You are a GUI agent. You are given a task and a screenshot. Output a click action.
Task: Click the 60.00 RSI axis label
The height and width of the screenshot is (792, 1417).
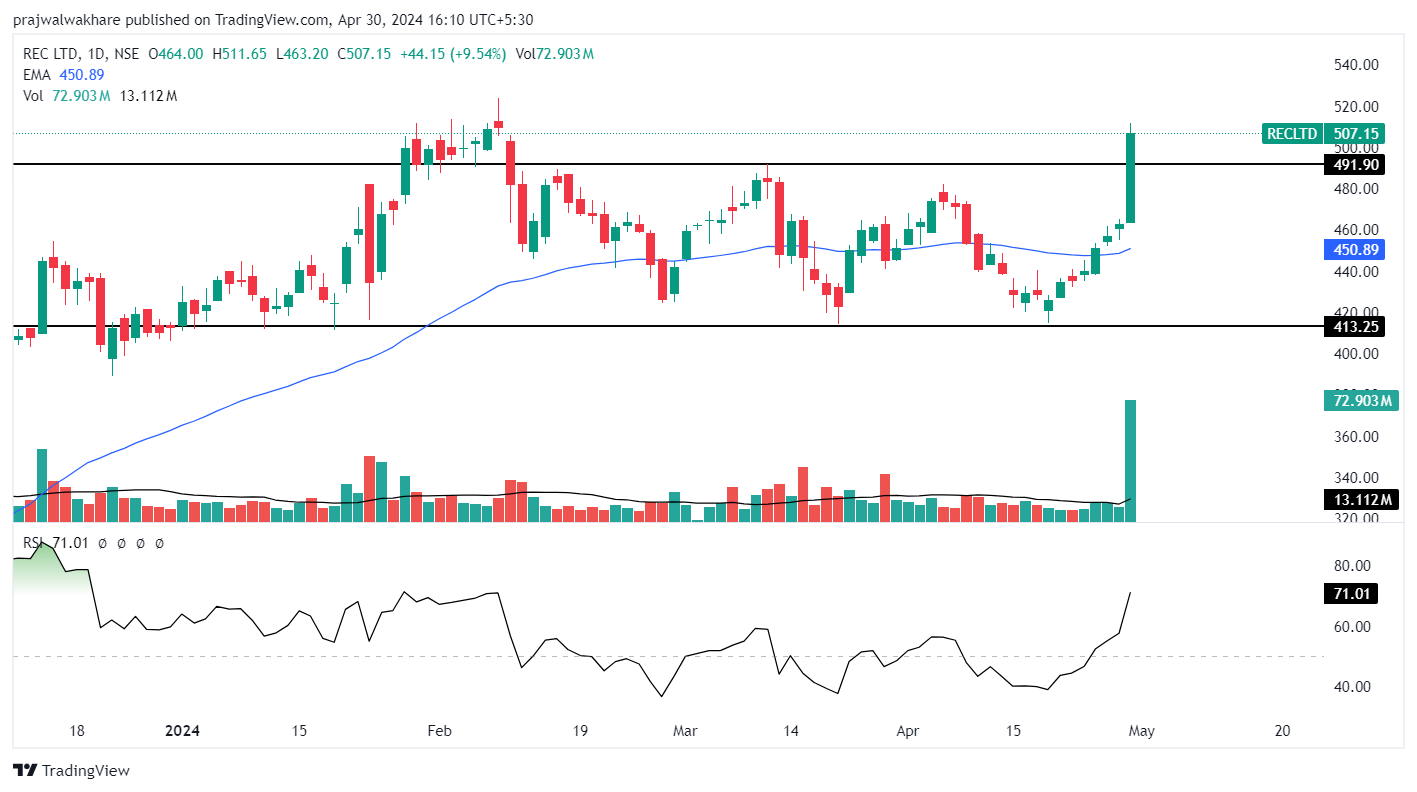point(1352,627)
